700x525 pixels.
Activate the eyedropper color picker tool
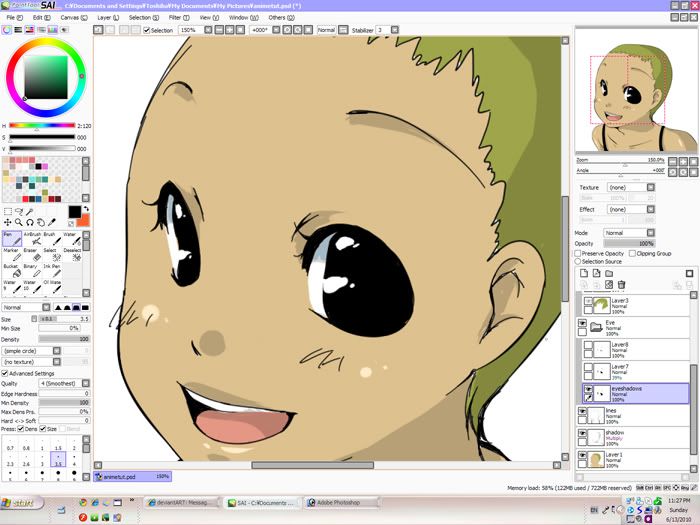[x=52, y=222]
